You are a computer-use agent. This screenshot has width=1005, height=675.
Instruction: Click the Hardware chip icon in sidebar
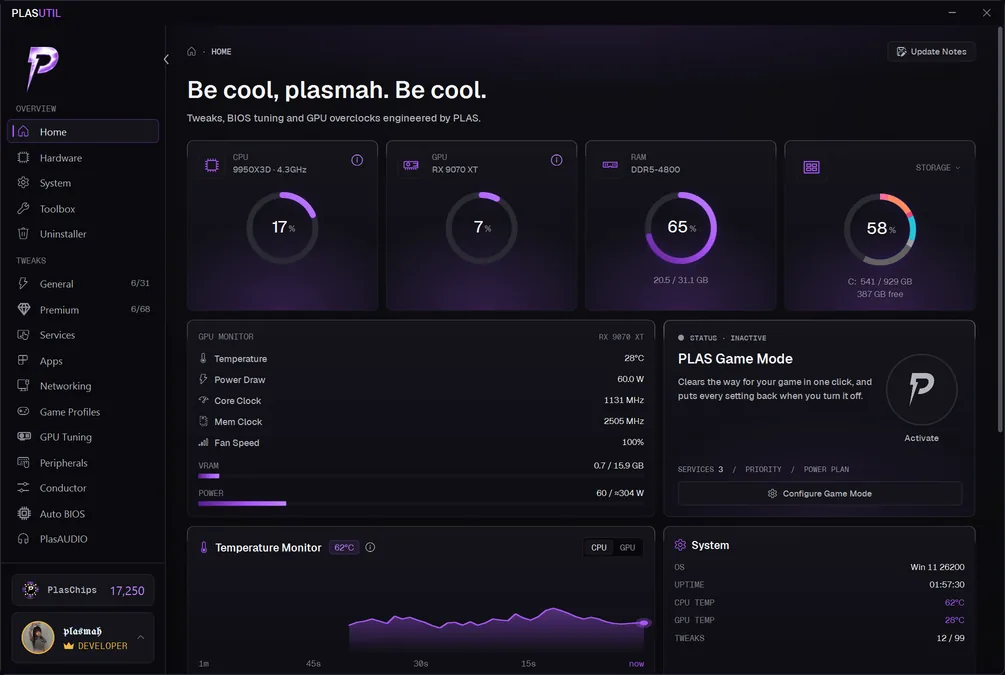[23, 158]
